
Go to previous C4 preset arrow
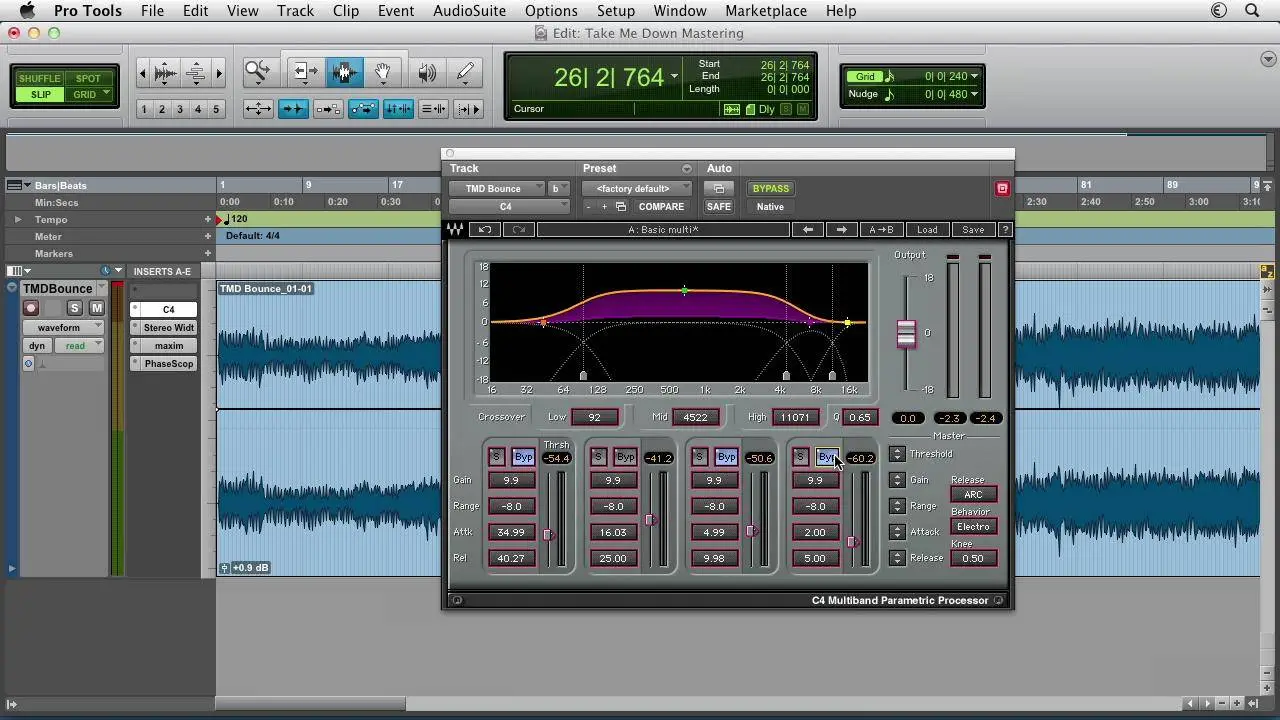click(x=808, y=230)
